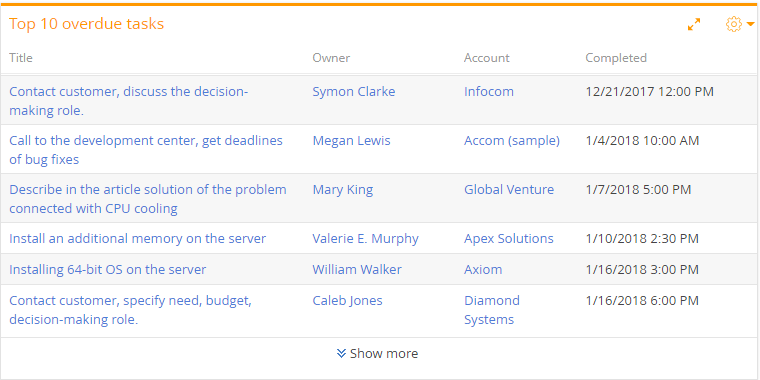Click the double chevron beside Show more
Screen dimensions: 760x380
tap(341, 353)
